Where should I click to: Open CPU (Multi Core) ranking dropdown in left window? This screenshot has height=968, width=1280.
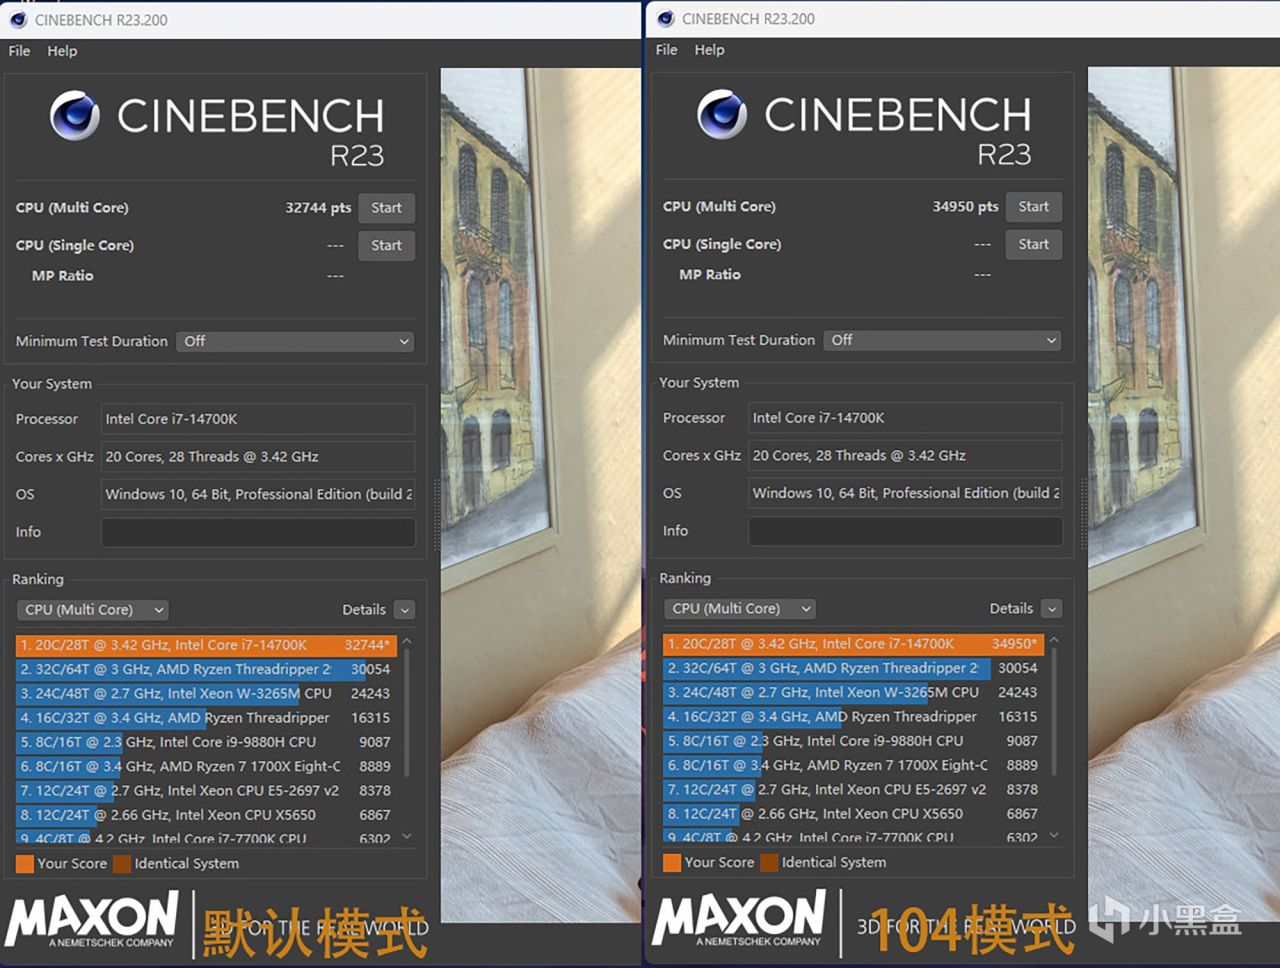coord(92,610)
